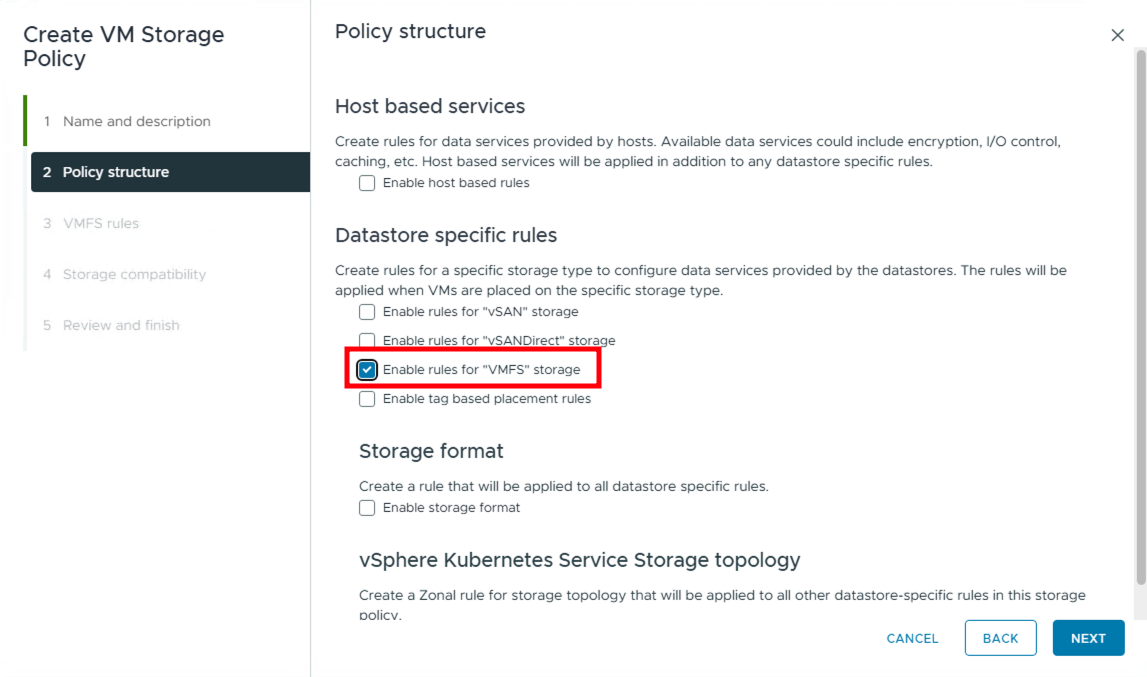Close the Create VM Storage Policy wizard
Viewport: 1147px width, 677px height.
(x=1118, y=36)
